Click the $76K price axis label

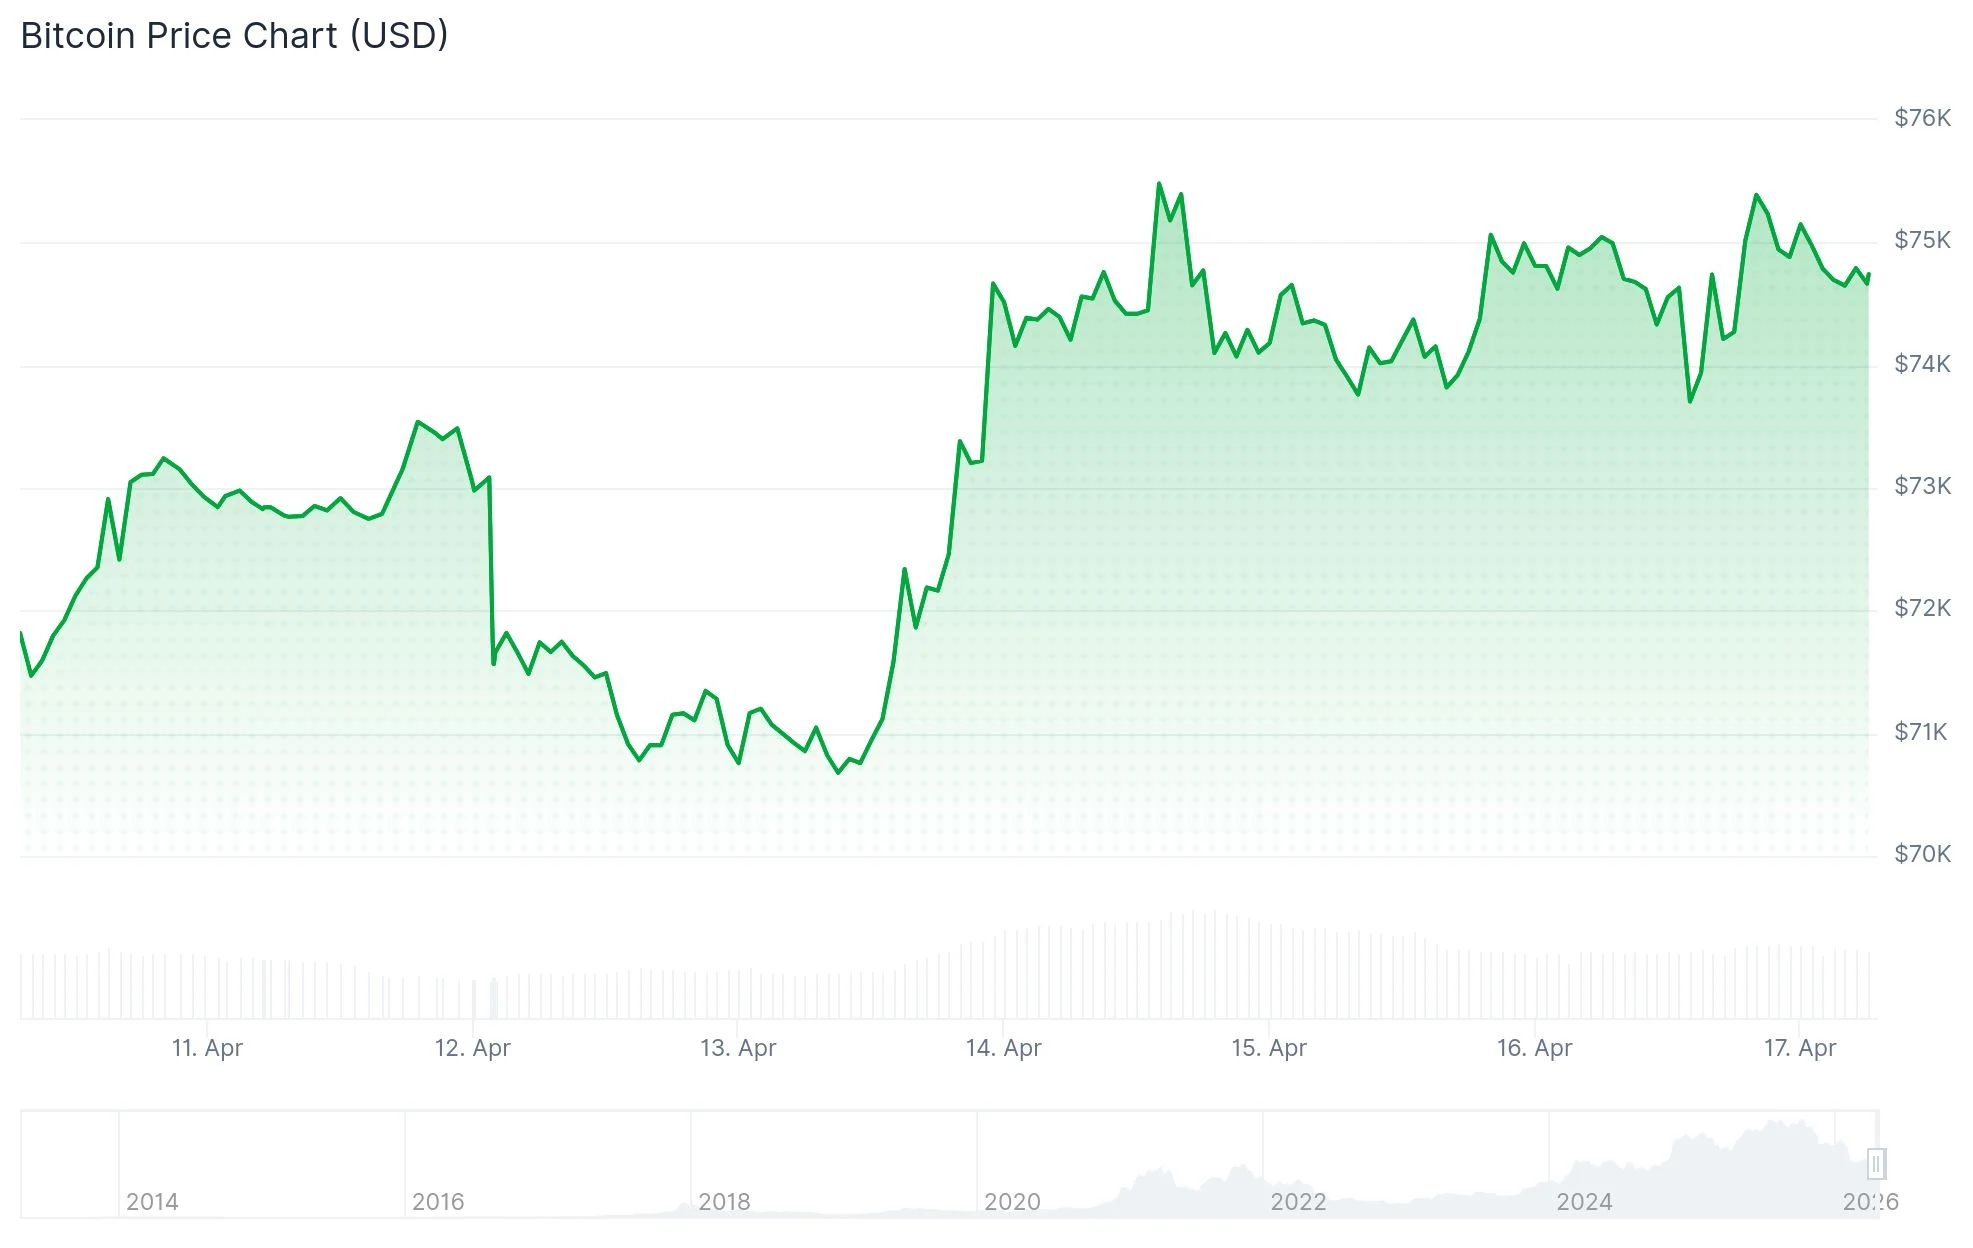pyautogui.click(x=1922, y=118)
